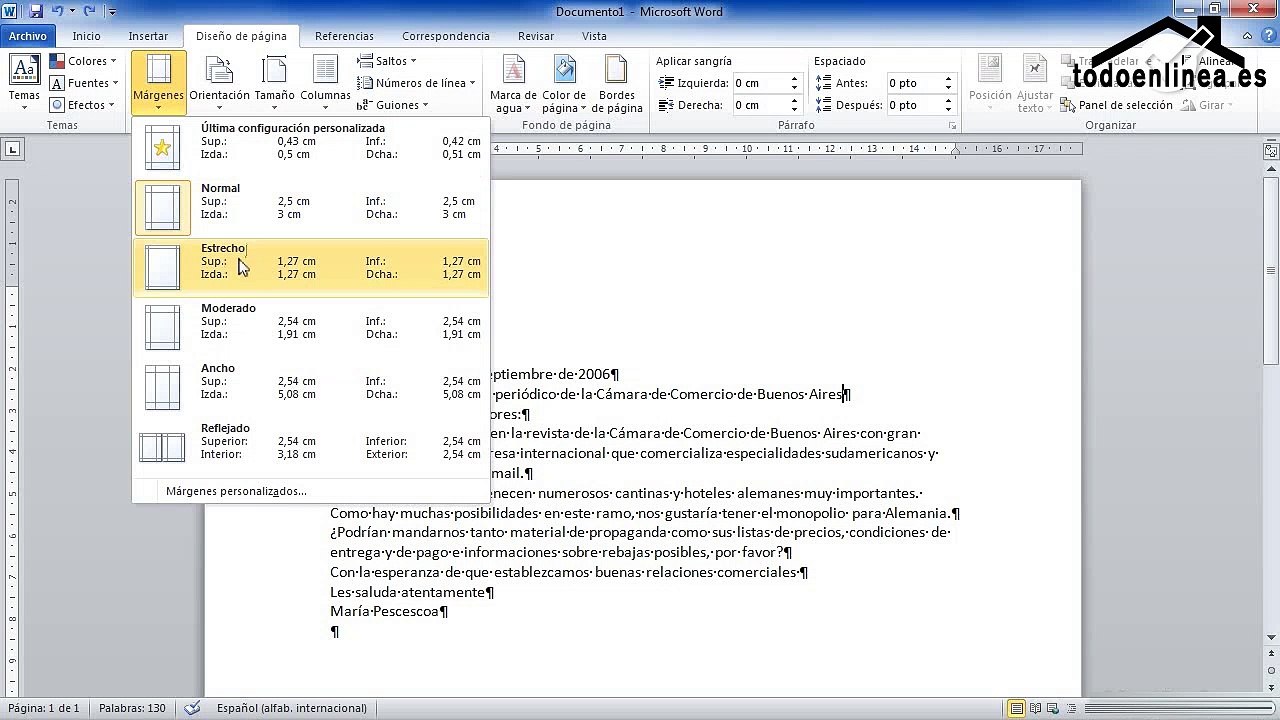Image resolution: width=1280 pixels, height=720 pixels.
Task: Click the Bordes de página button
Action: pyautogui.click(x=617, y=83)
